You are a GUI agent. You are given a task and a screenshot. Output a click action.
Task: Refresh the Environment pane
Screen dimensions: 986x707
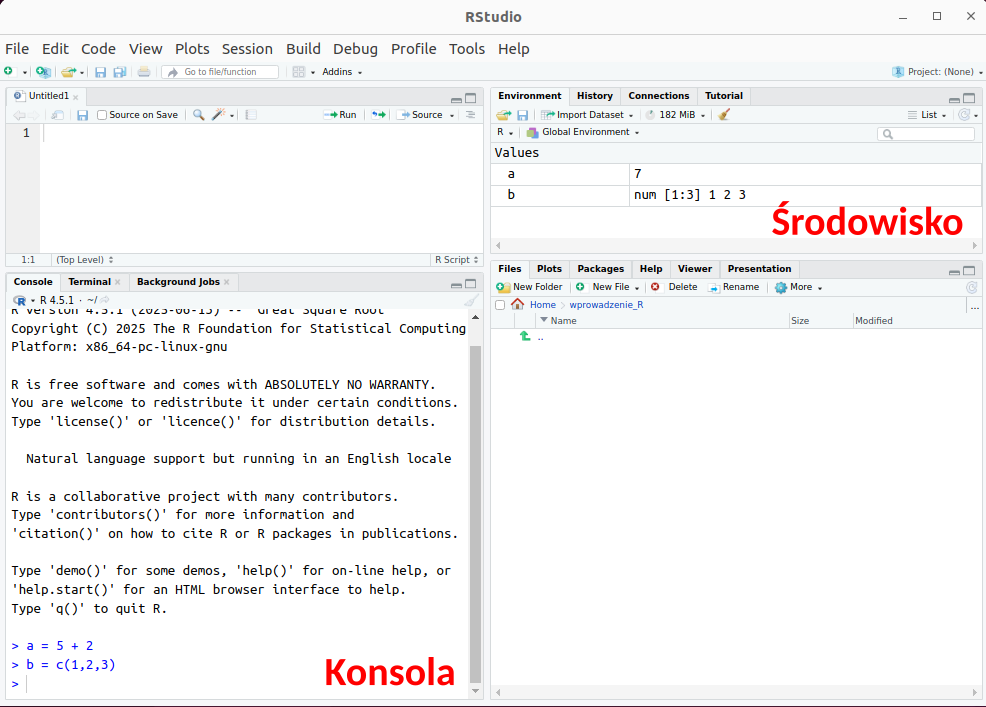pos(964,114)
